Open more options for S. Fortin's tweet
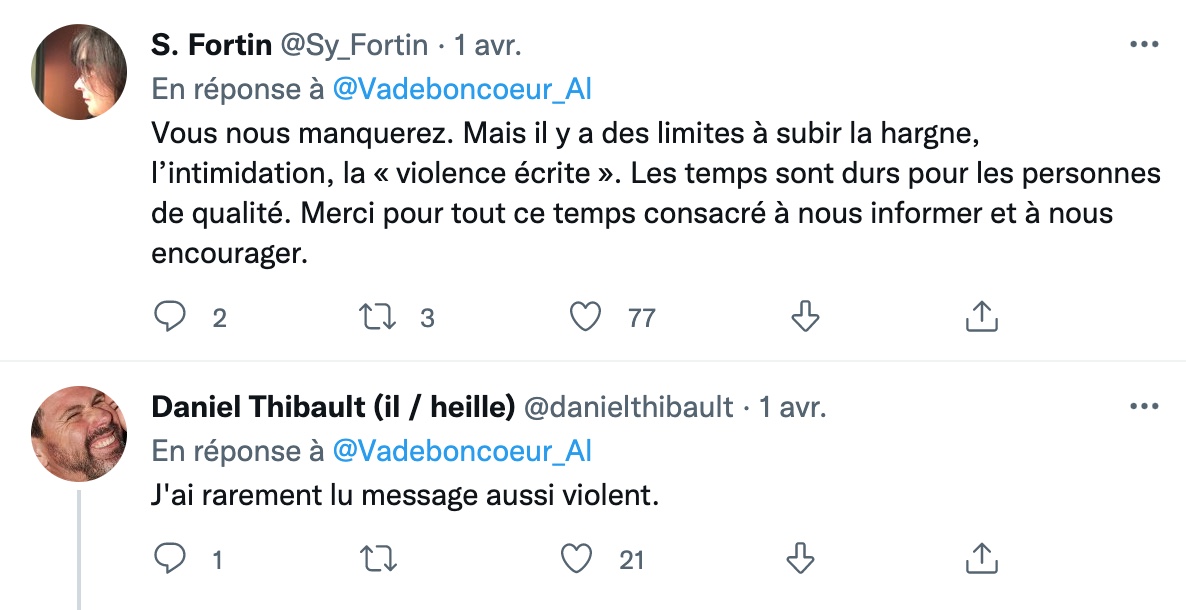The image size is (1186, 610). 1144,45
